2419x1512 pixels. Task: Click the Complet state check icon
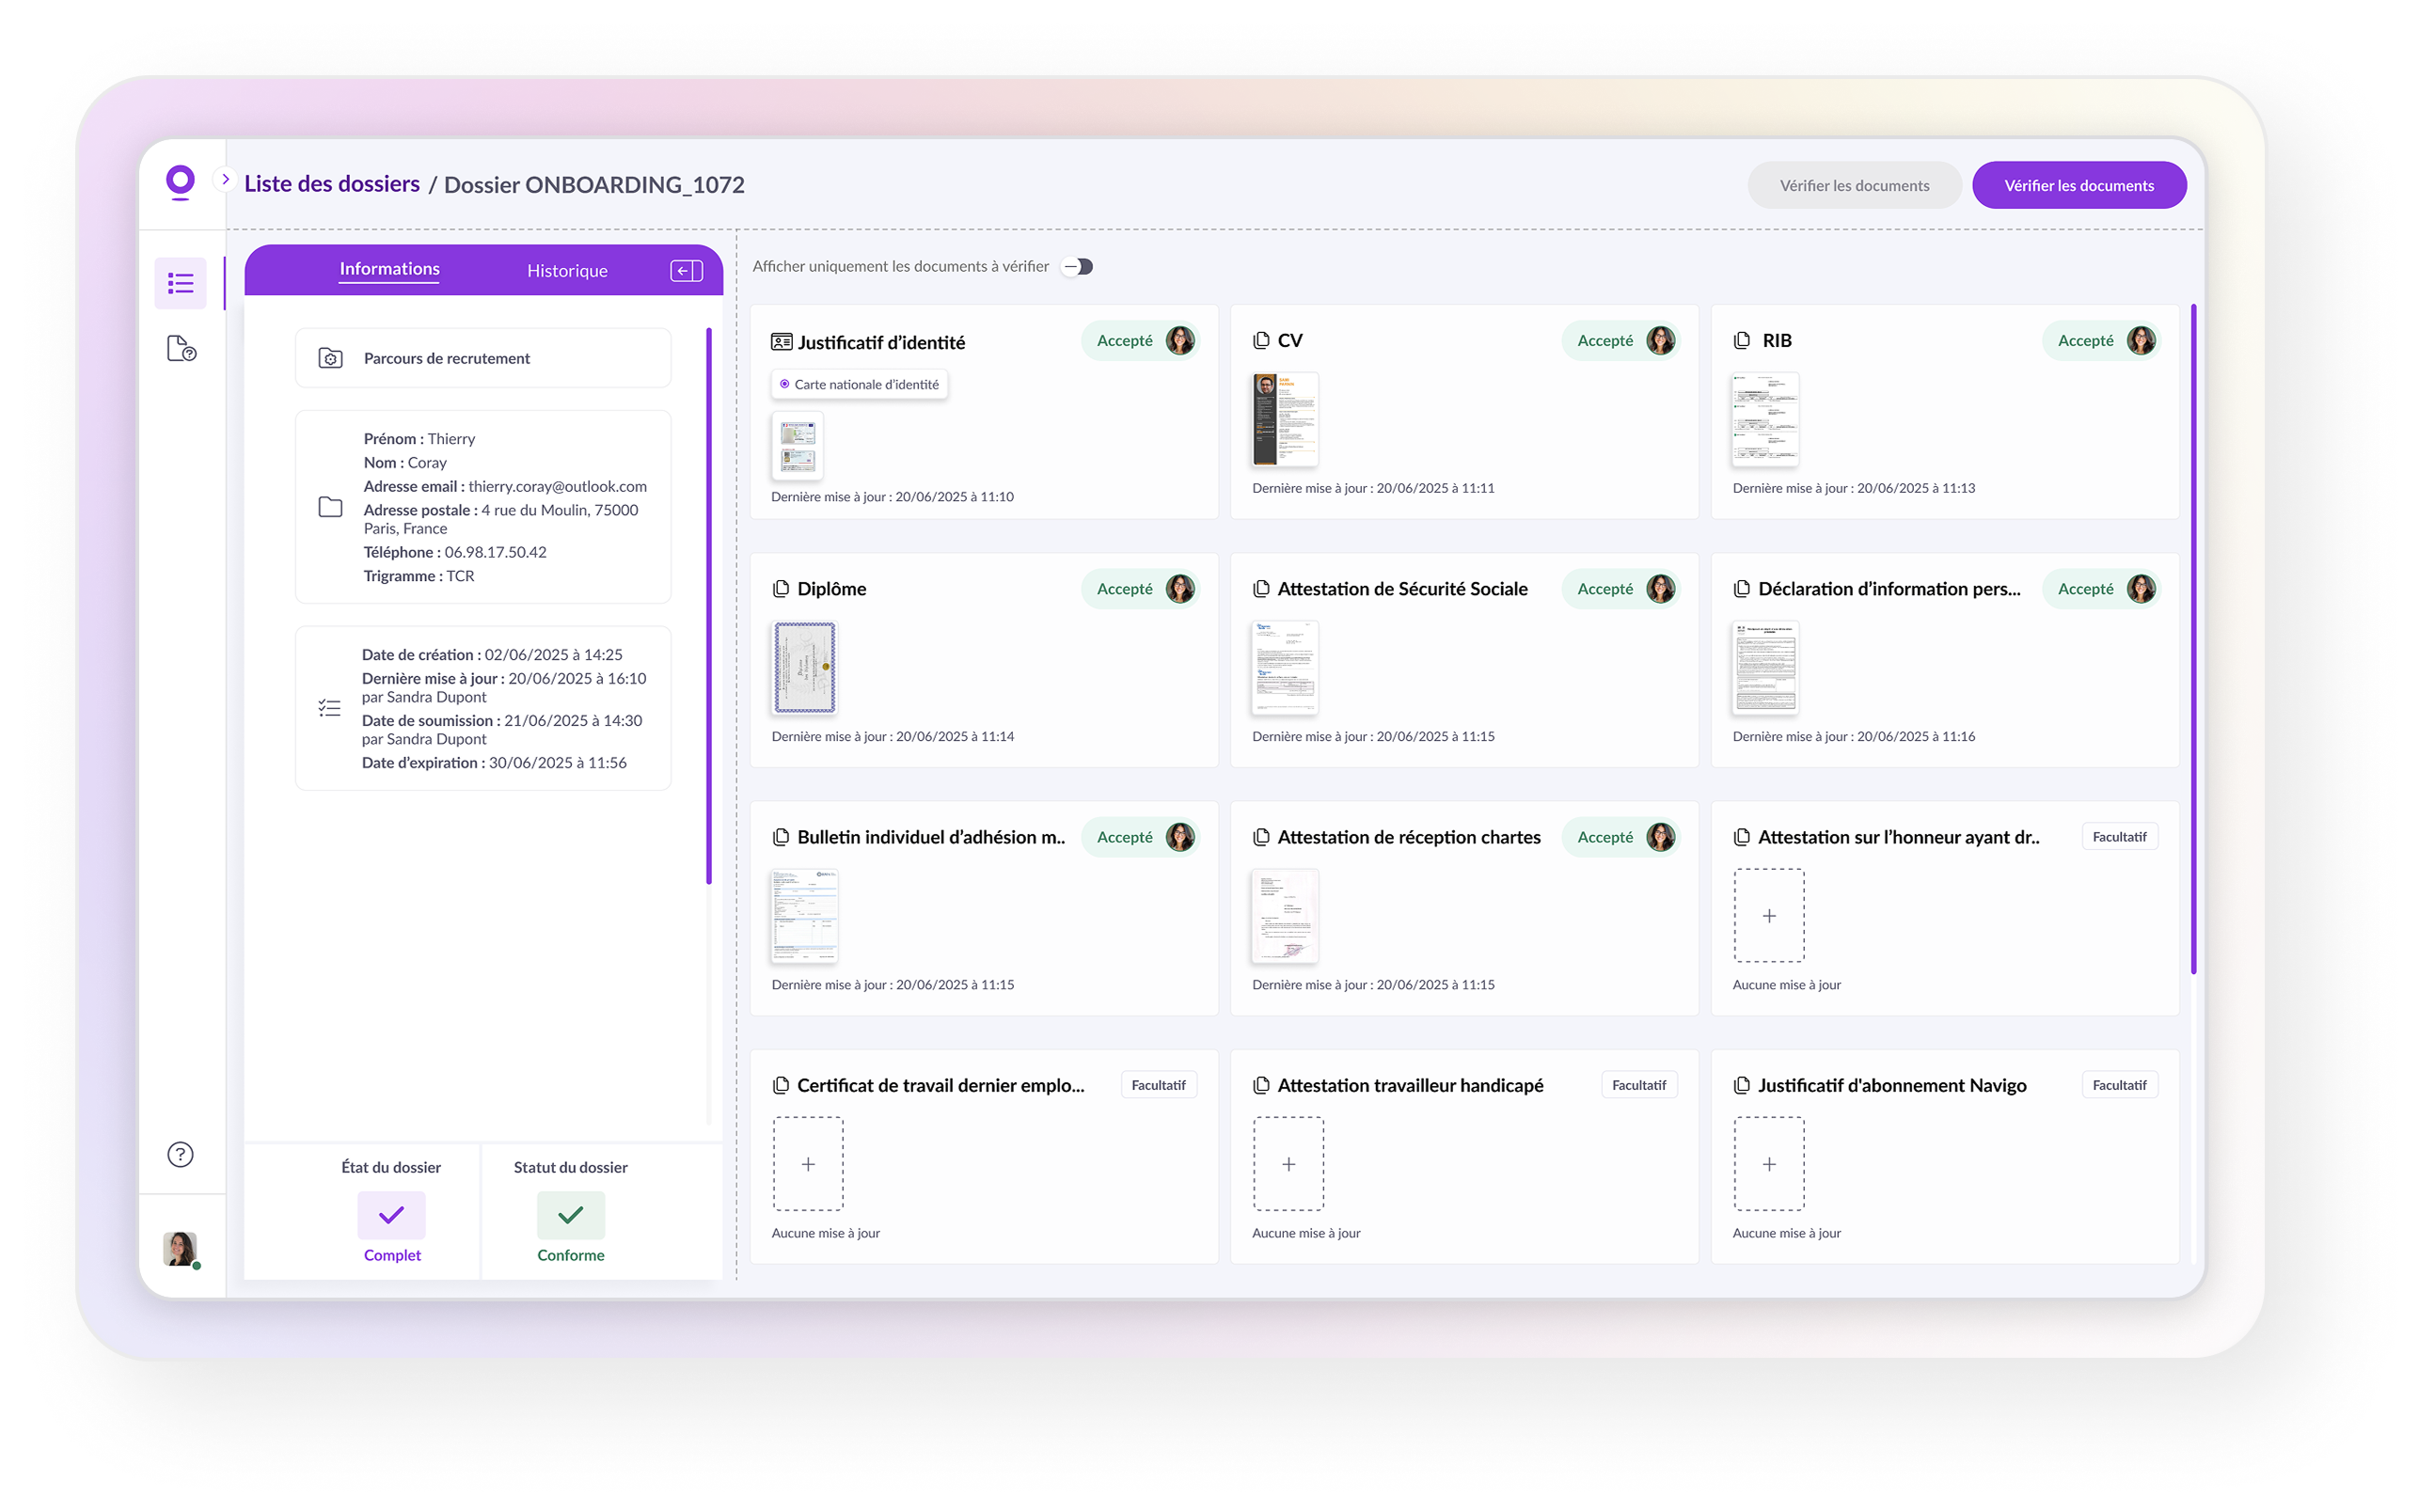click(391, 1215)
